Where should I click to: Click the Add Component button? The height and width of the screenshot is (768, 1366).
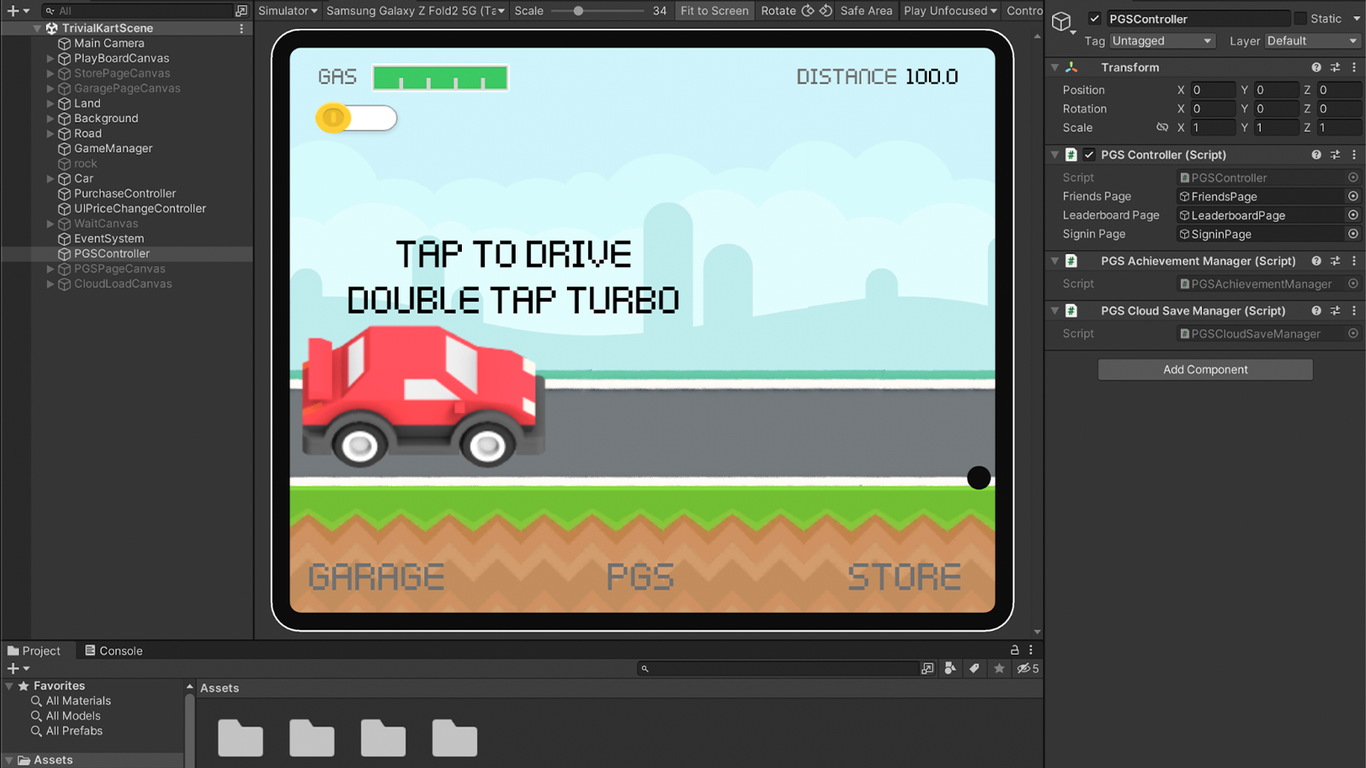pyautogui.click(x=1205, y=370)
